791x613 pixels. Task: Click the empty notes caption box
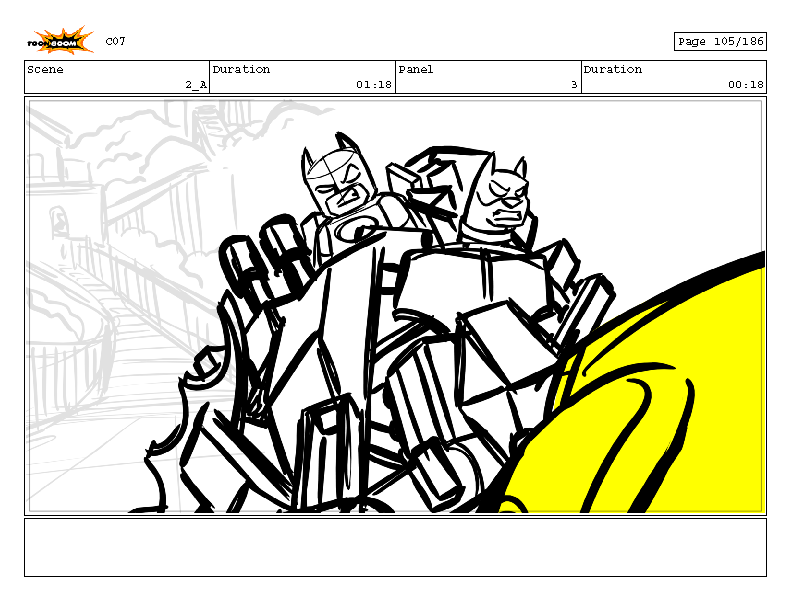[x=396, y=547]
